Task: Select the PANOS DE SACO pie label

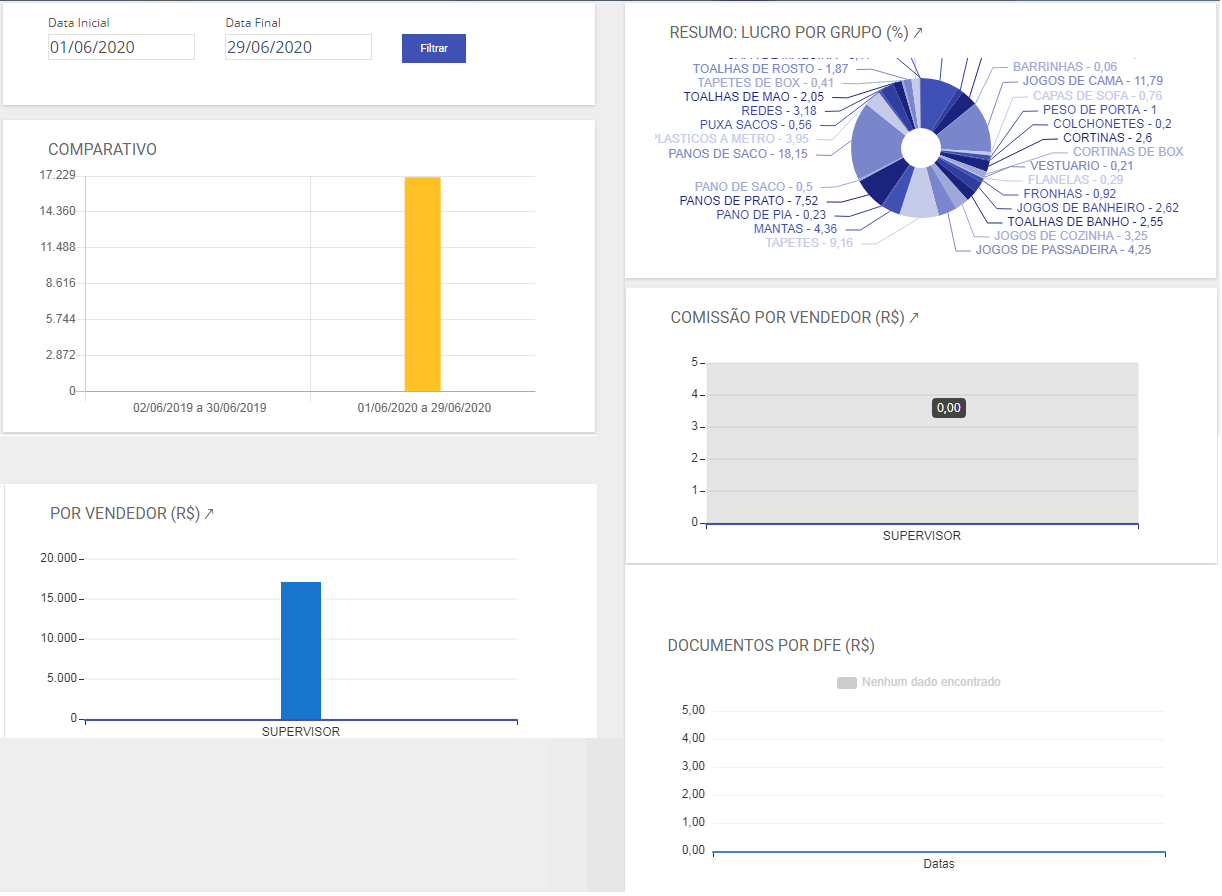Action: coord(738,154)
